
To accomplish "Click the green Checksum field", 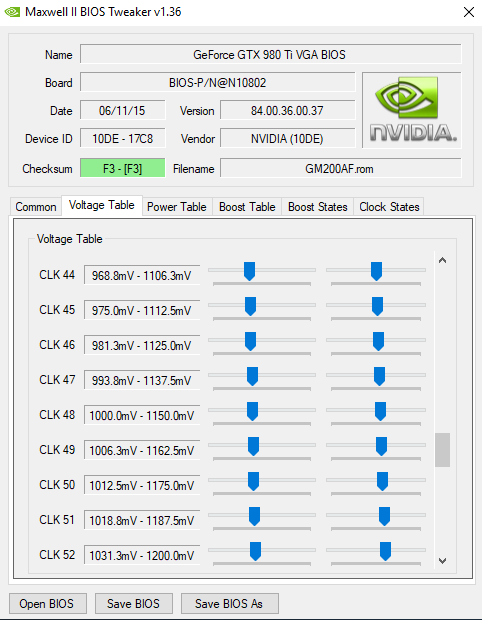I will click(x=123, y=169).
